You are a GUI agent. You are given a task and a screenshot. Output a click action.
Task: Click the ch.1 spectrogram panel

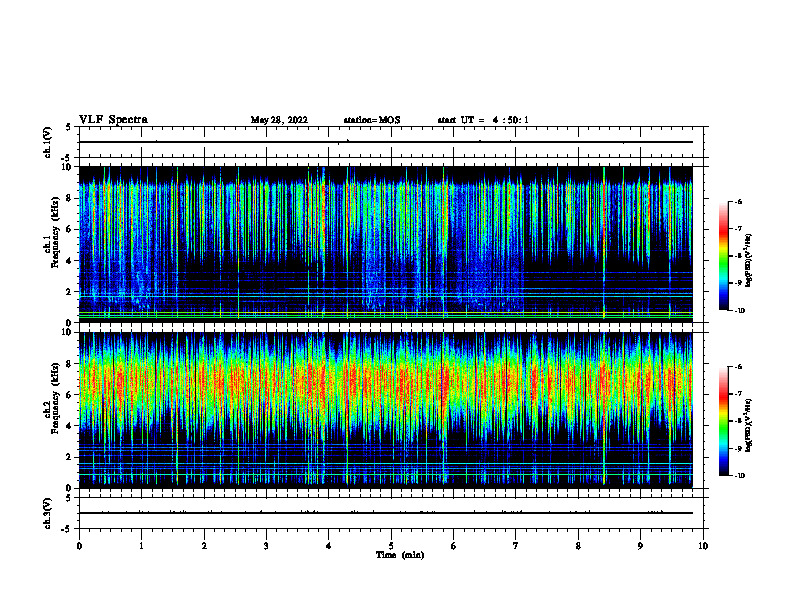(386, 244)
